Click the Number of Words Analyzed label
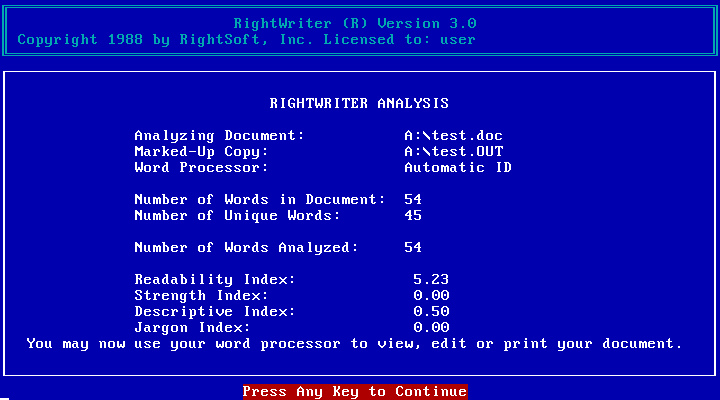This screenshot has height=400, width=720. [x=246, y=248]
